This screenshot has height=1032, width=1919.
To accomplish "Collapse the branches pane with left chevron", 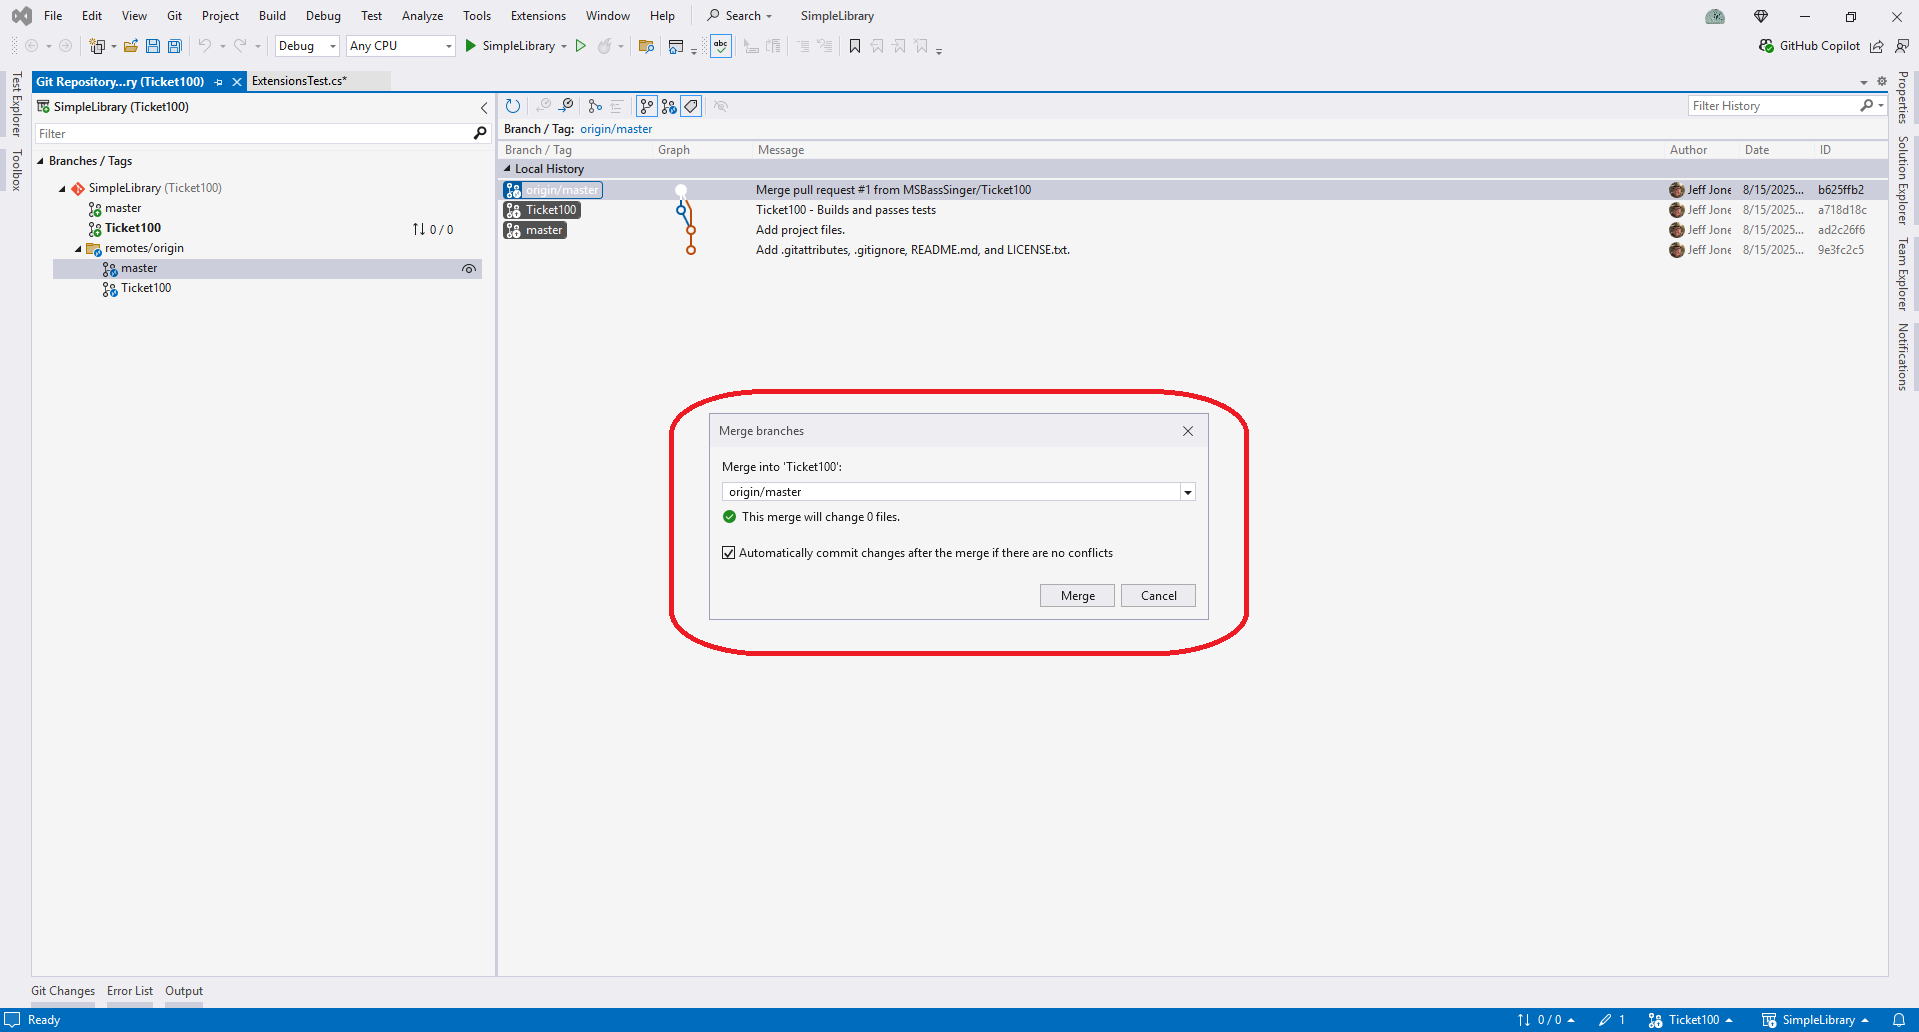I will pyautogui.click(x=484, y=107).
